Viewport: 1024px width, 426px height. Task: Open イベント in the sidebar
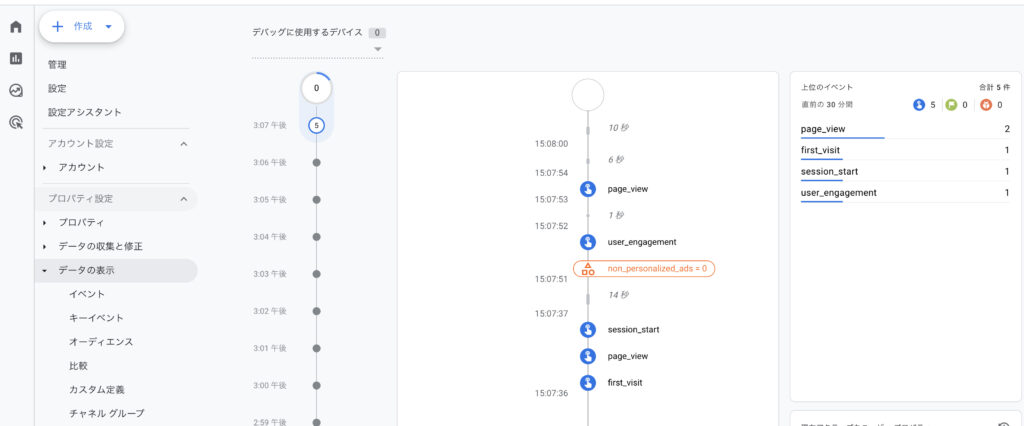pyautogui.click(x=87, y=294)
